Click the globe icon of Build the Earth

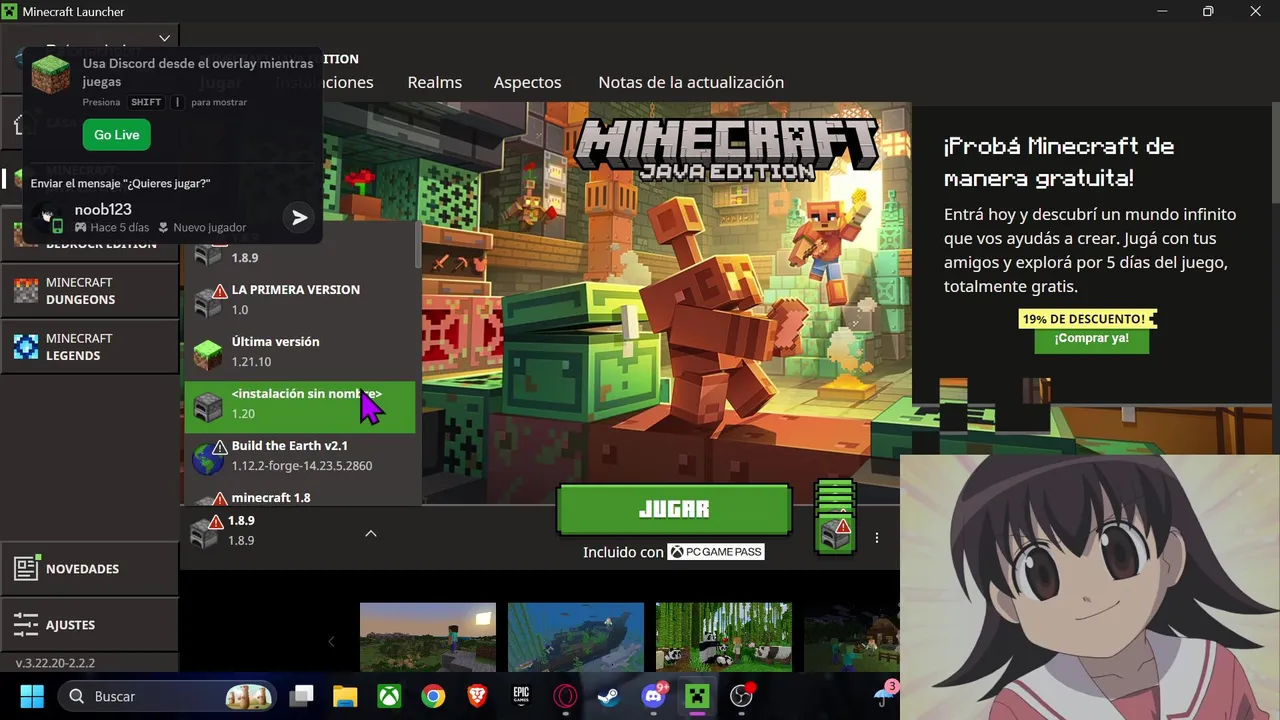[207, 459]
